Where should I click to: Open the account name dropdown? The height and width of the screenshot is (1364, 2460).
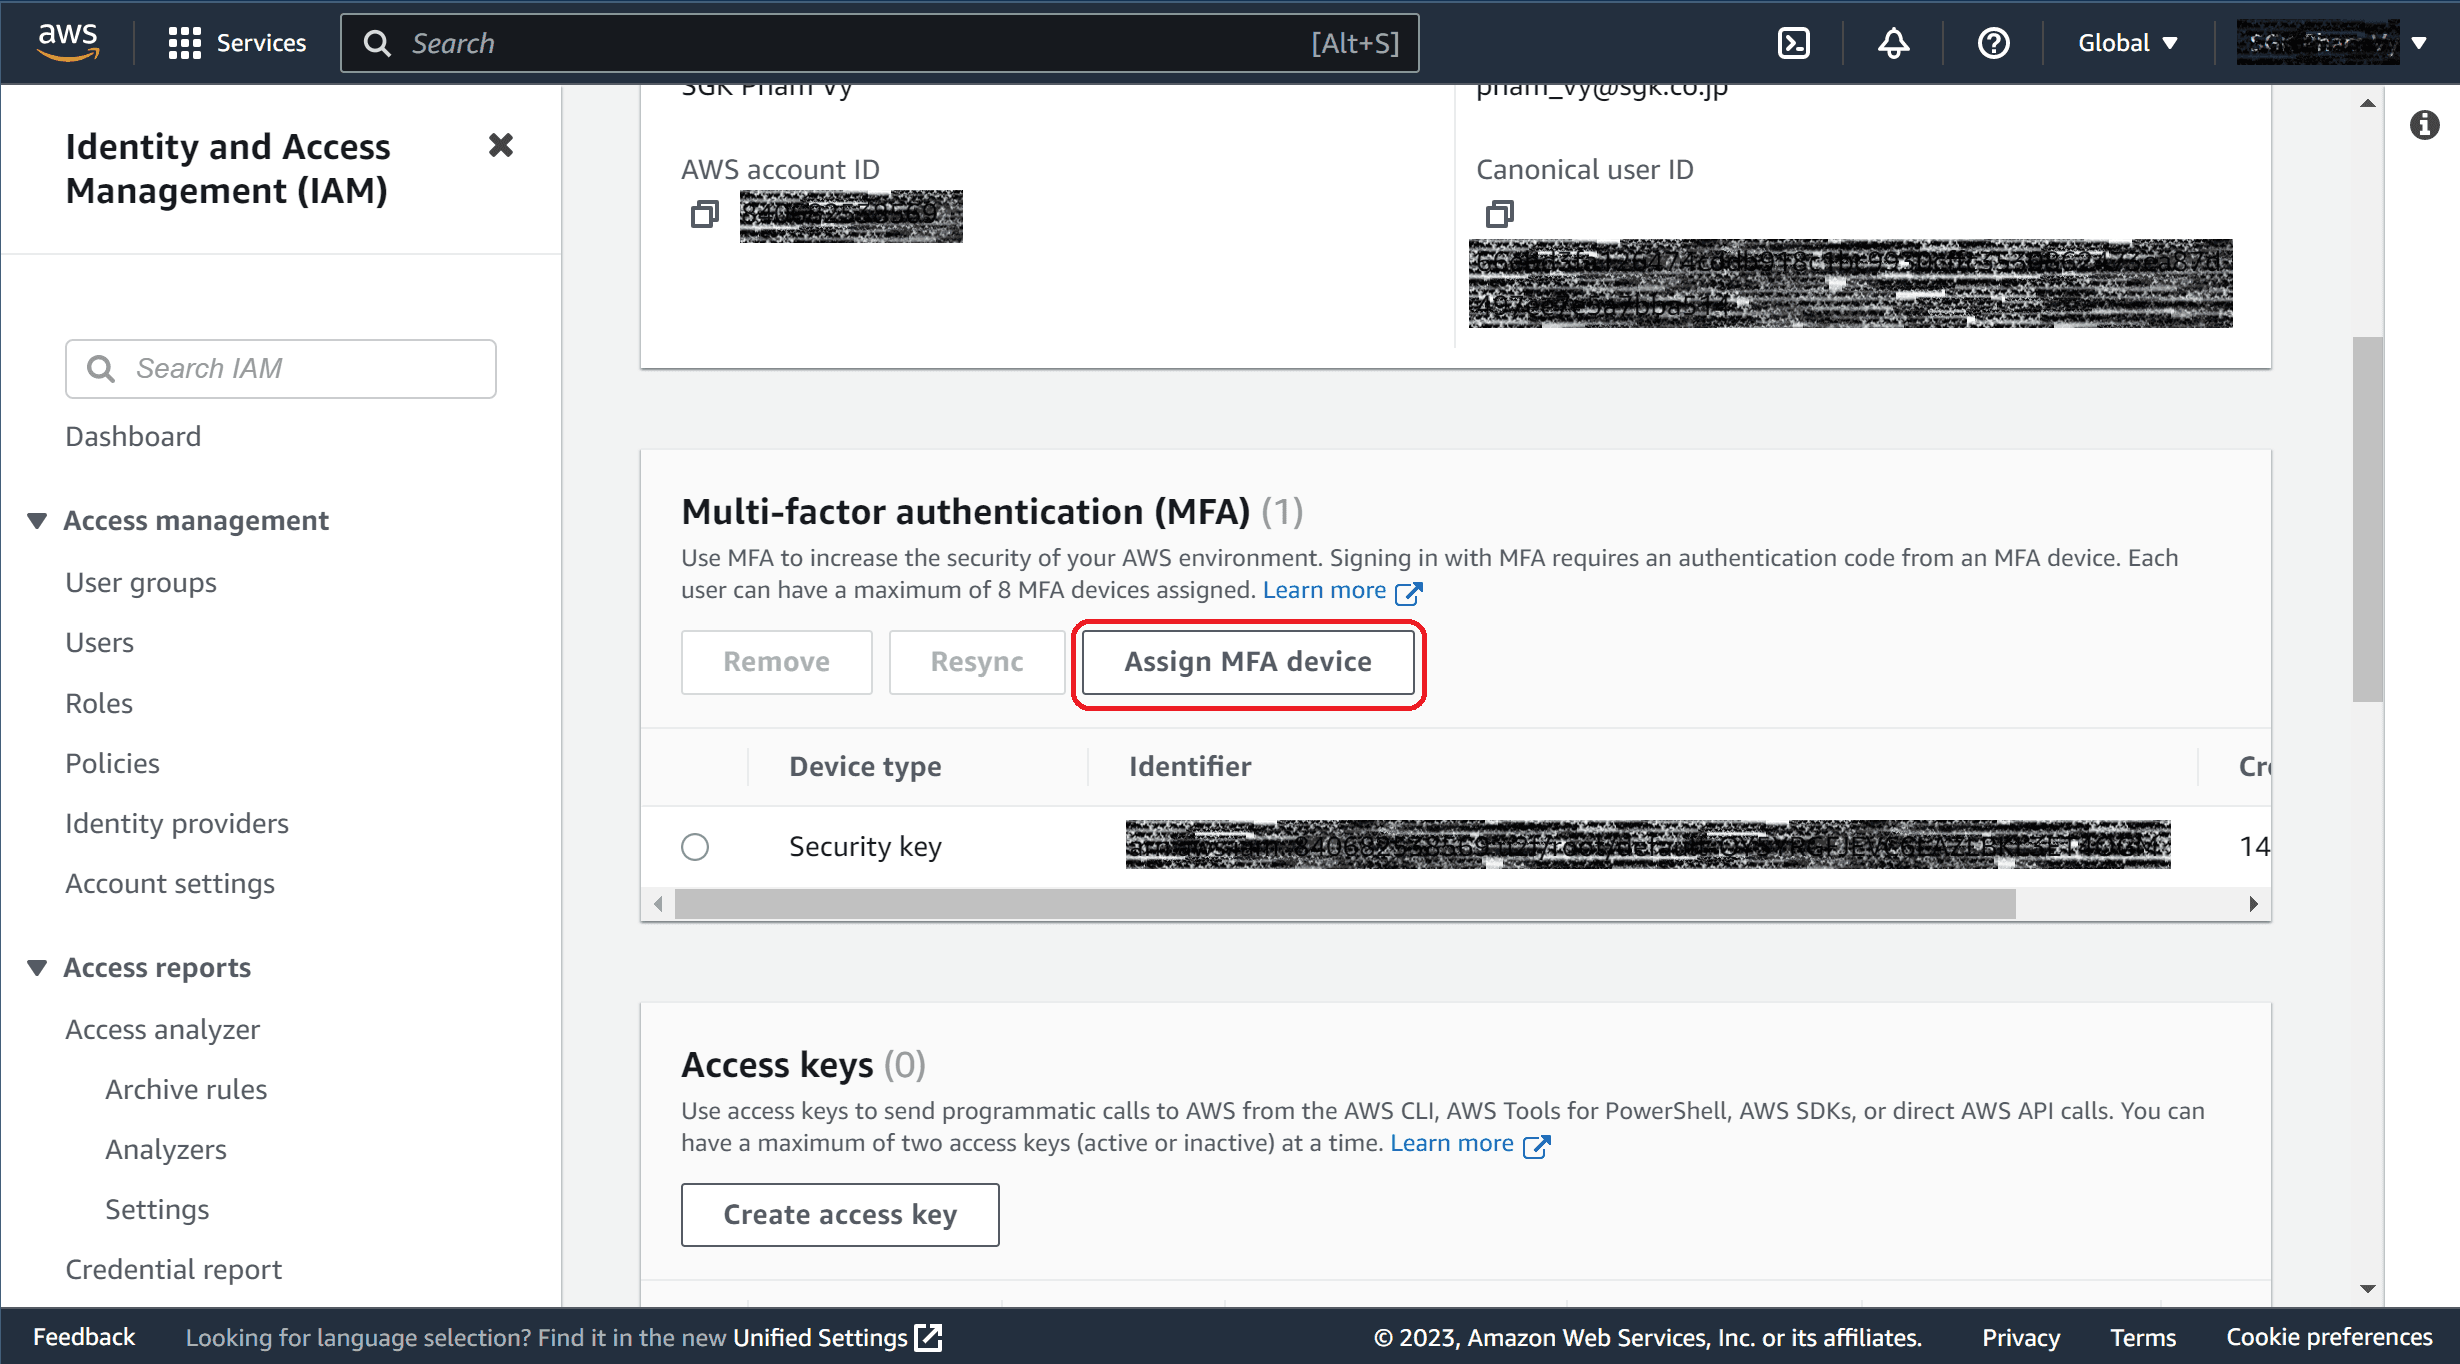click(2333, 43)
